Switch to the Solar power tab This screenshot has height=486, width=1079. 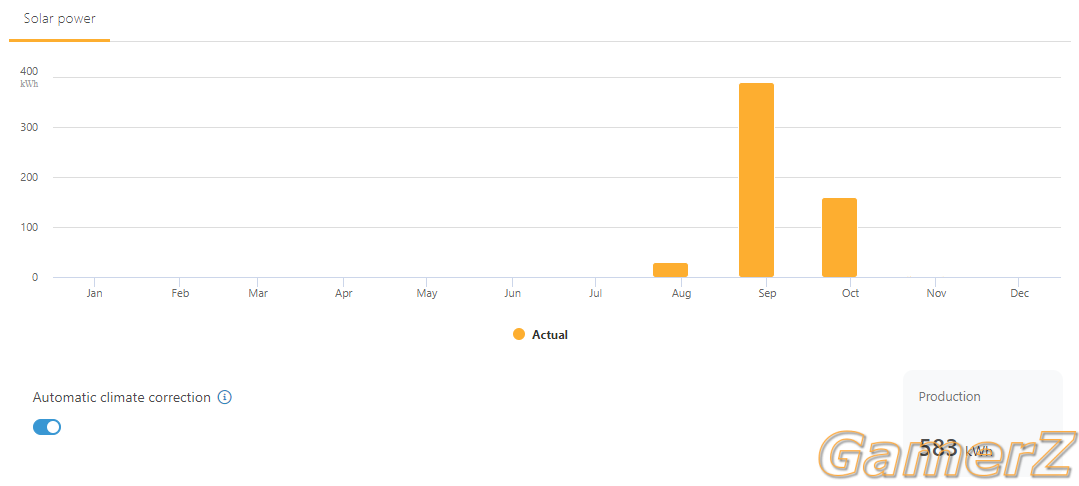(60, 19)
